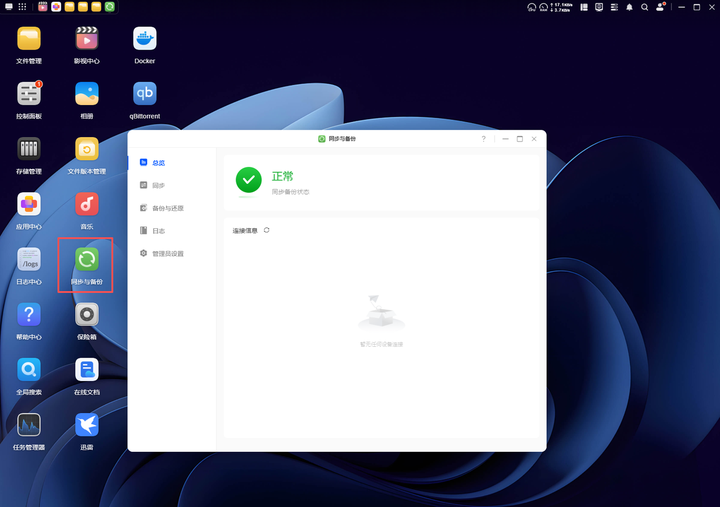Click the help question mark in 同步与备份 window
Viewport: 720px width, 507px height.
point(484,139)
